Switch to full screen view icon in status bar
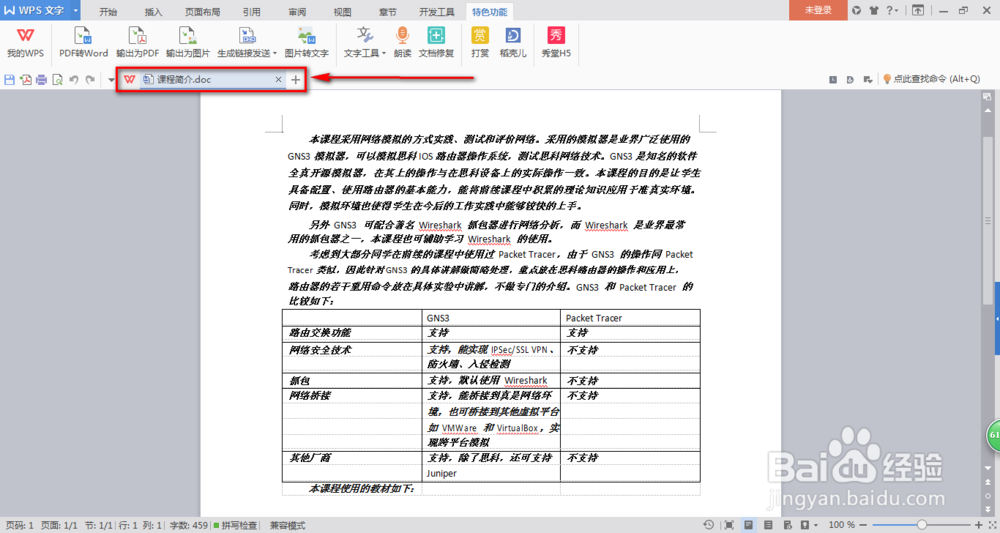 point(729,525)
